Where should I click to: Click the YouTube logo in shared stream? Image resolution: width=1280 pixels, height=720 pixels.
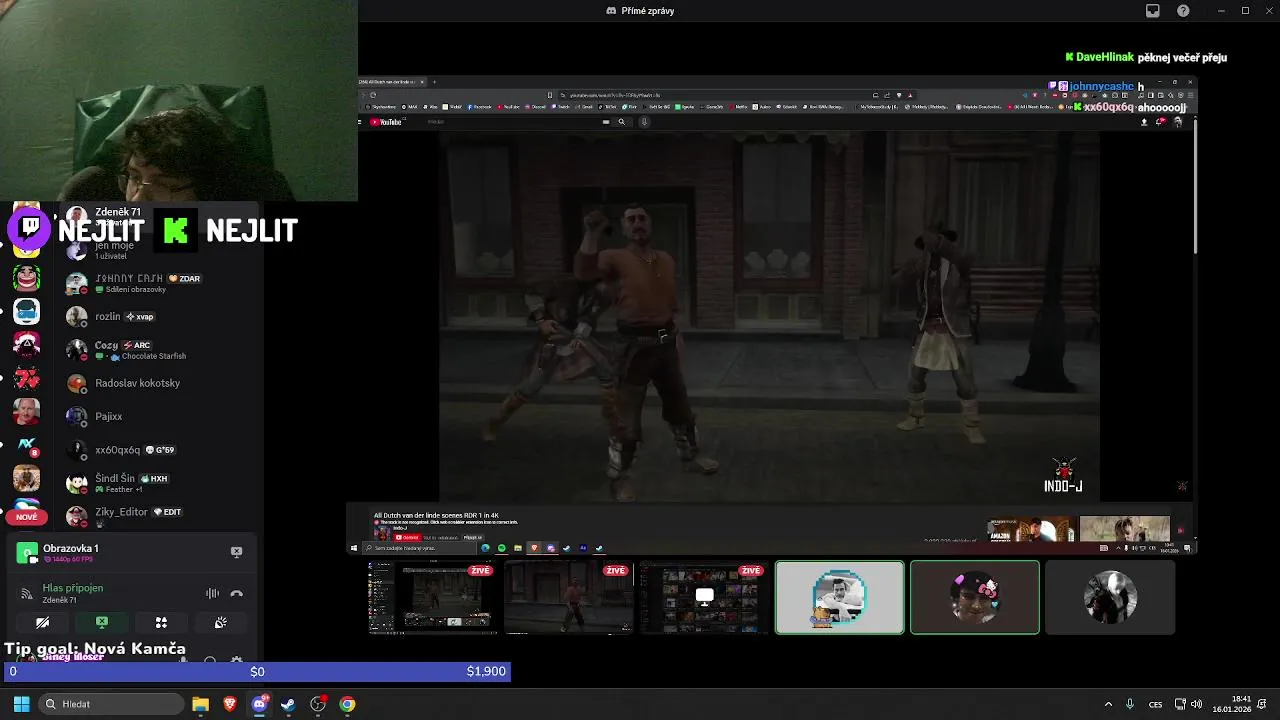(386, 122)
